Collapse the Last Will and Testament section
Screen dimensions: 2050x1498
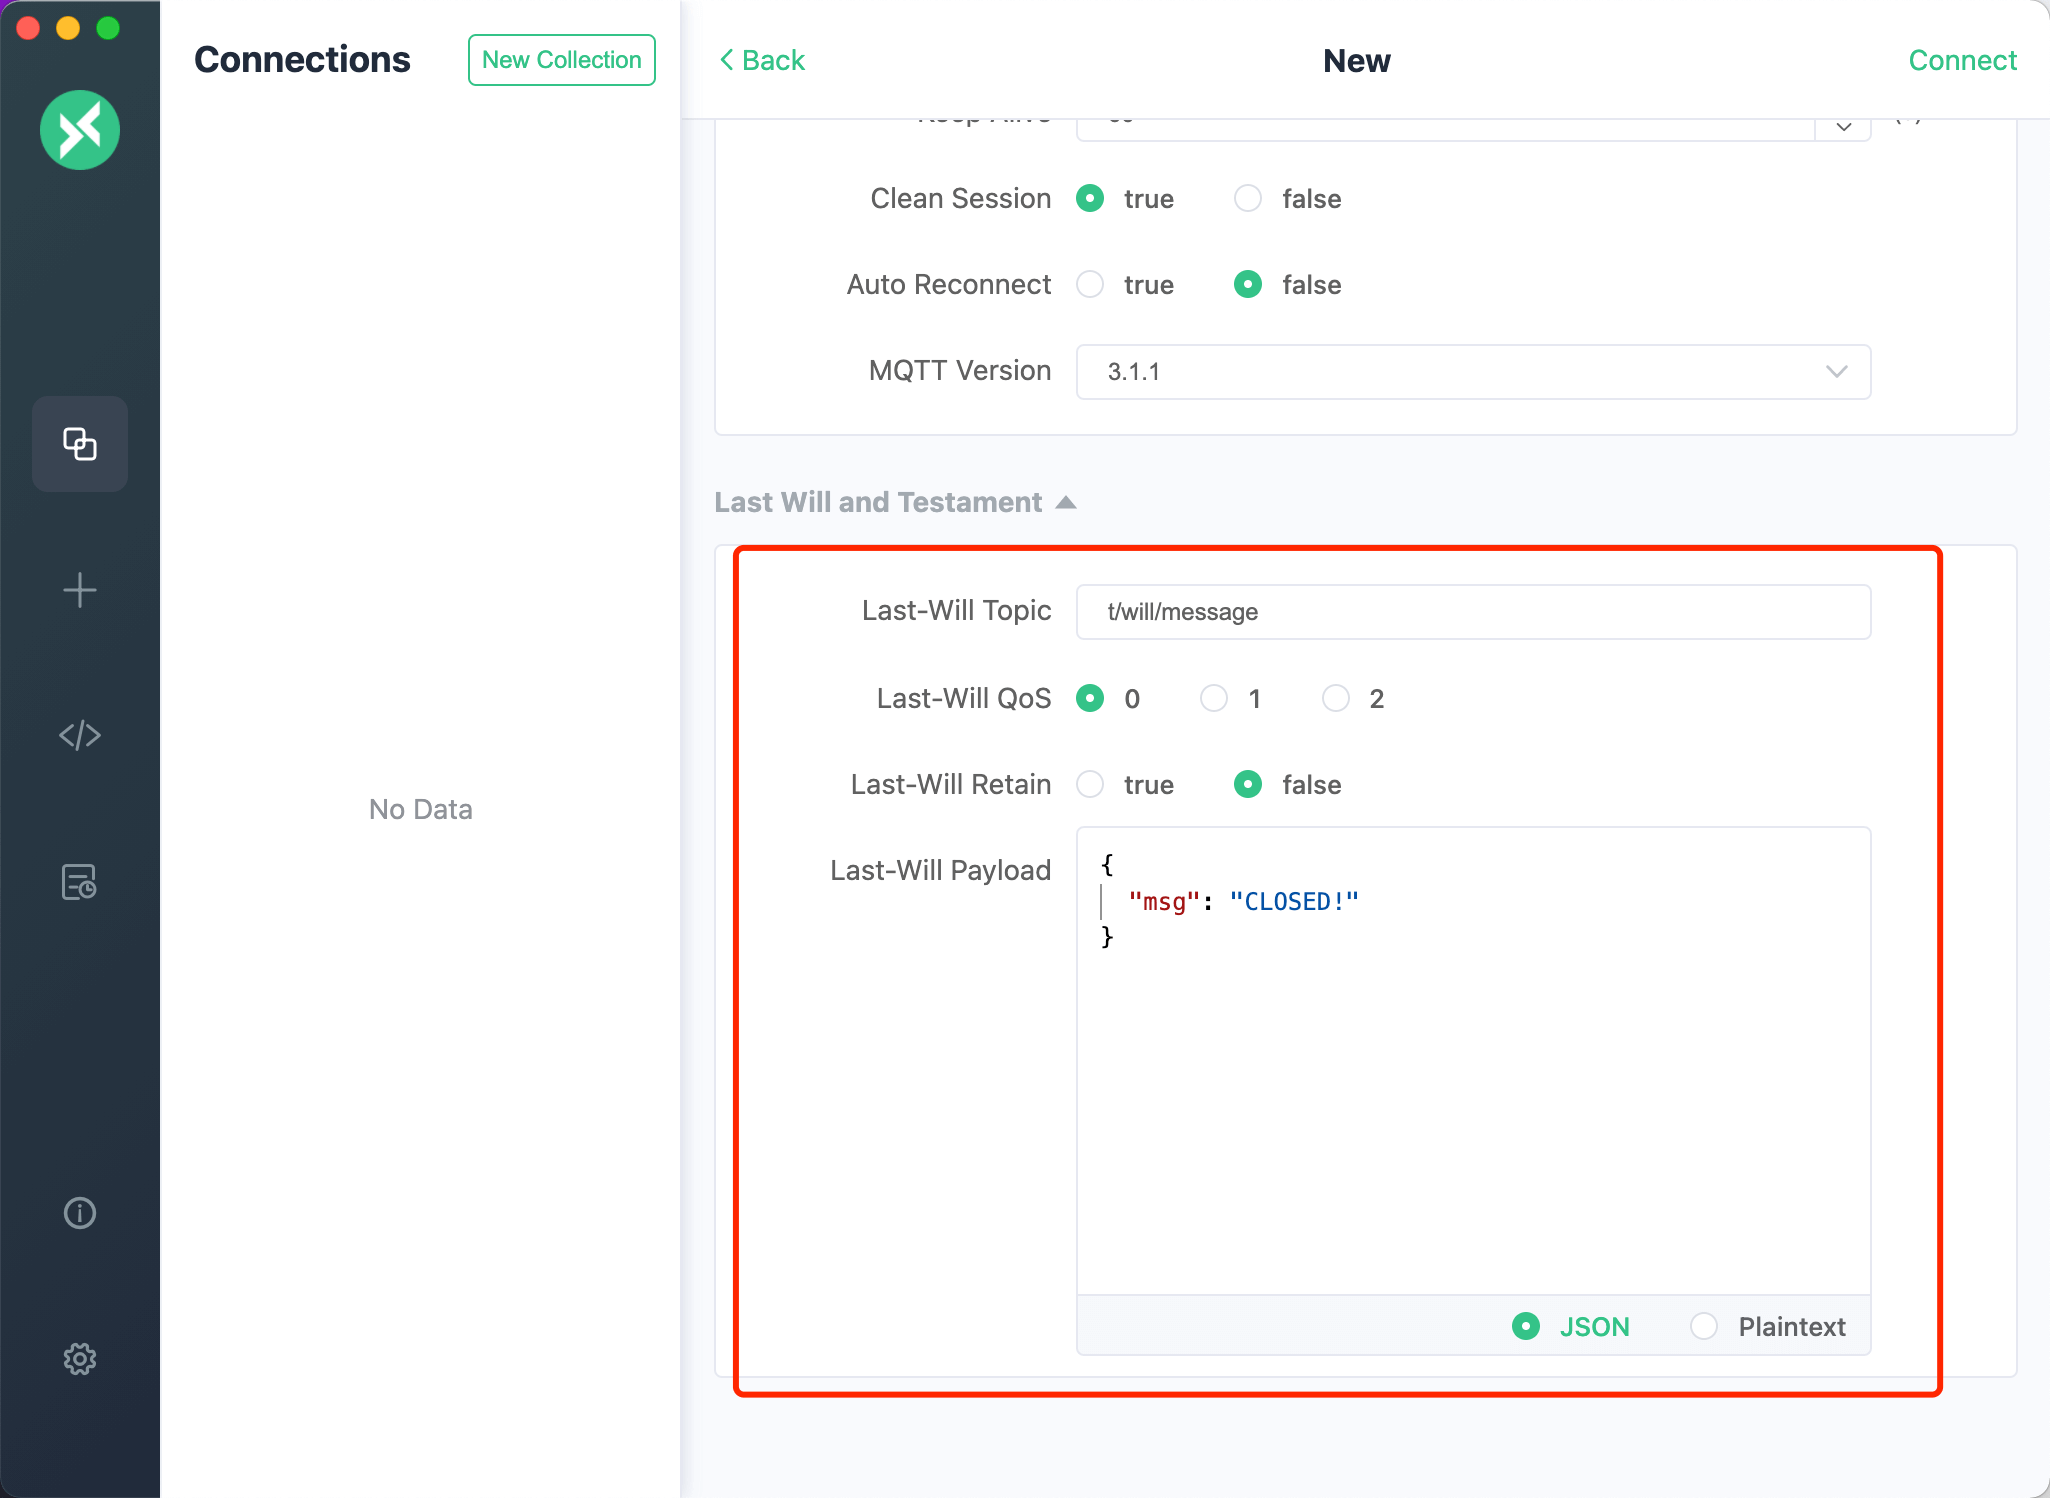point(1066,502)
